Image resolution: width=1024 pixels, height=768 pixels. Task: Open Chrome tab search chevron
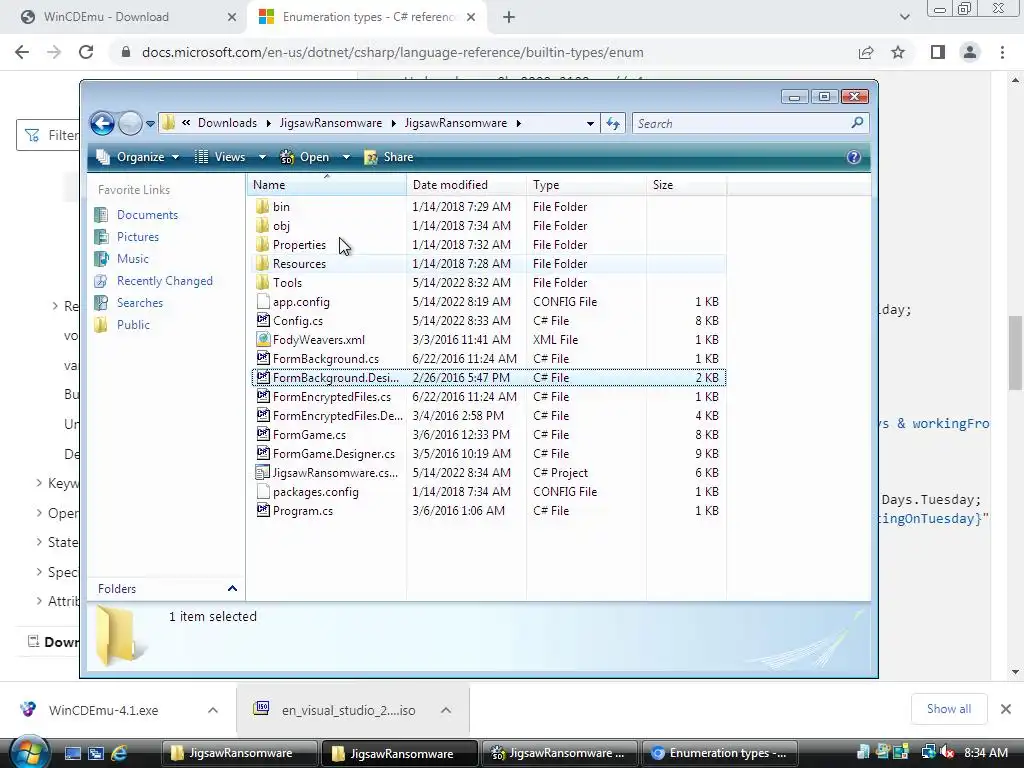pyautogui.click(x=904, y=18)
